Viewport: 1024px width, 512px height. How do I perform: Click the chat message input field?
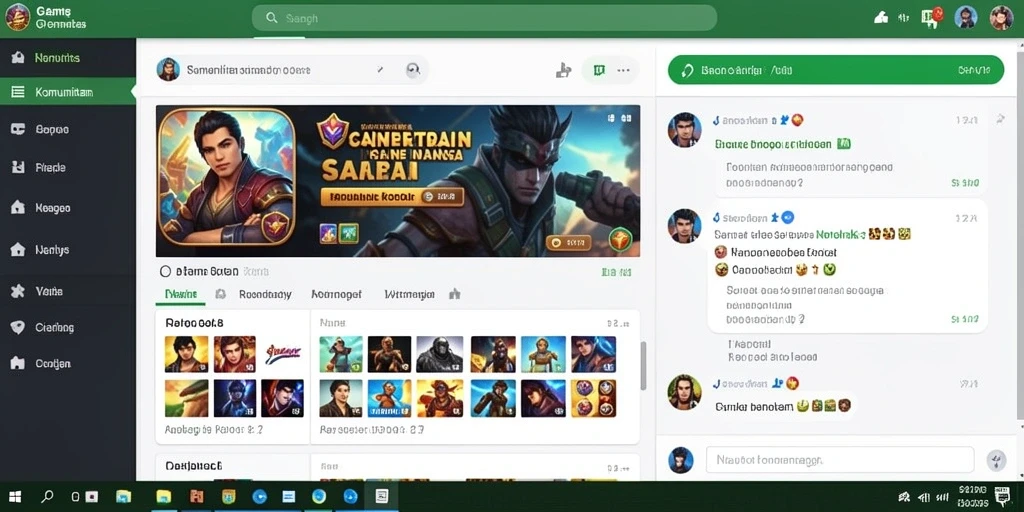[x=840, y=460]
